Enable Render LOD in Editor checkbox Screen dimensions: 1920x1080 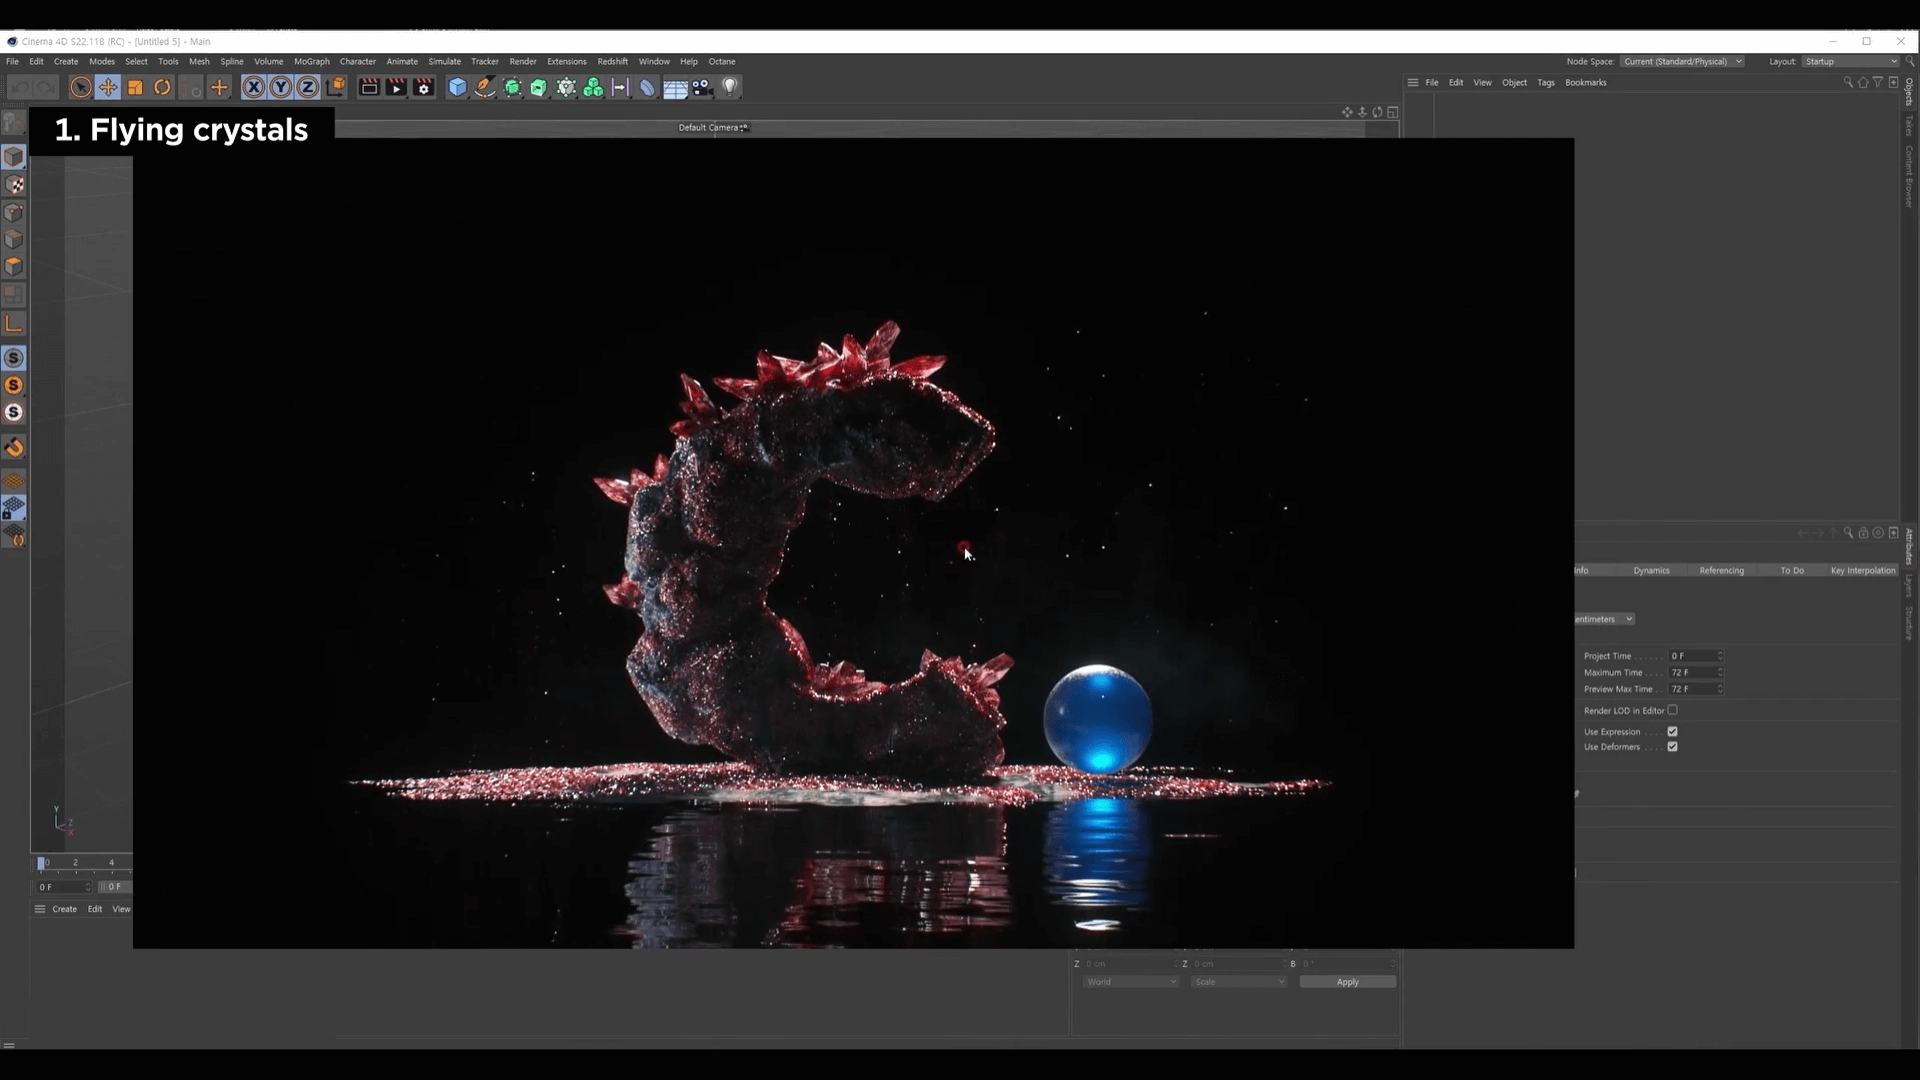coord(1672,710)
